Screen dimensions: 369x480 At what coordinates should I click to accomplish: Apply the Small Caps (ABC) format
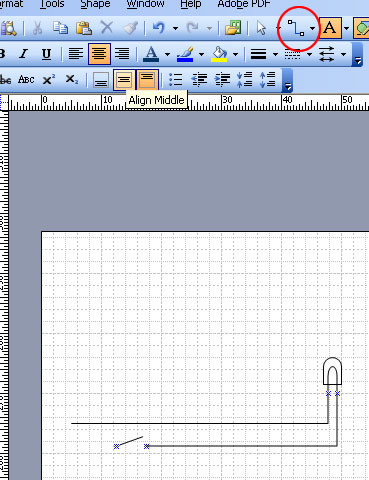point(26,80)
